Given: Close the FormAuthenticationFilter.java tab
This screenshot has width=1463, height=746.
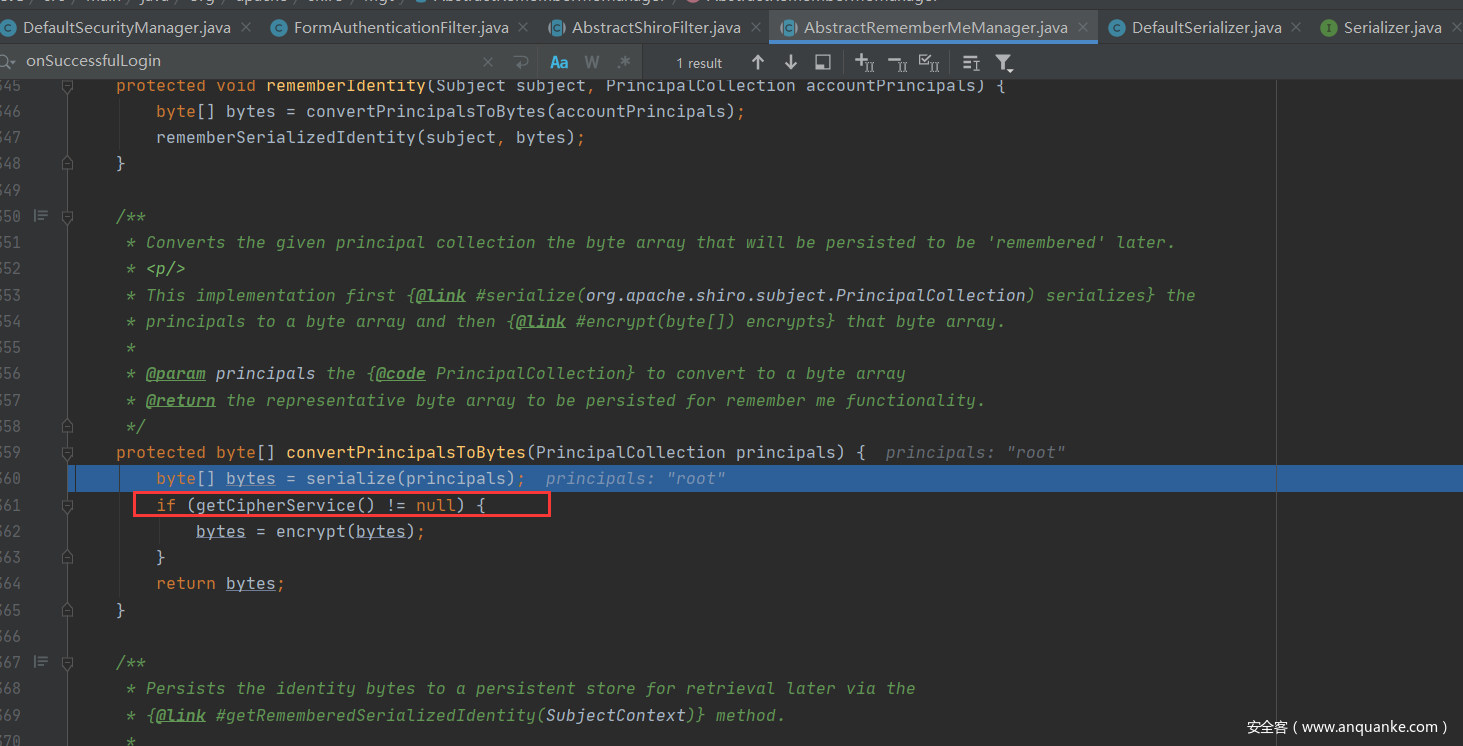Looking at the screenshot, I should 523,28.
